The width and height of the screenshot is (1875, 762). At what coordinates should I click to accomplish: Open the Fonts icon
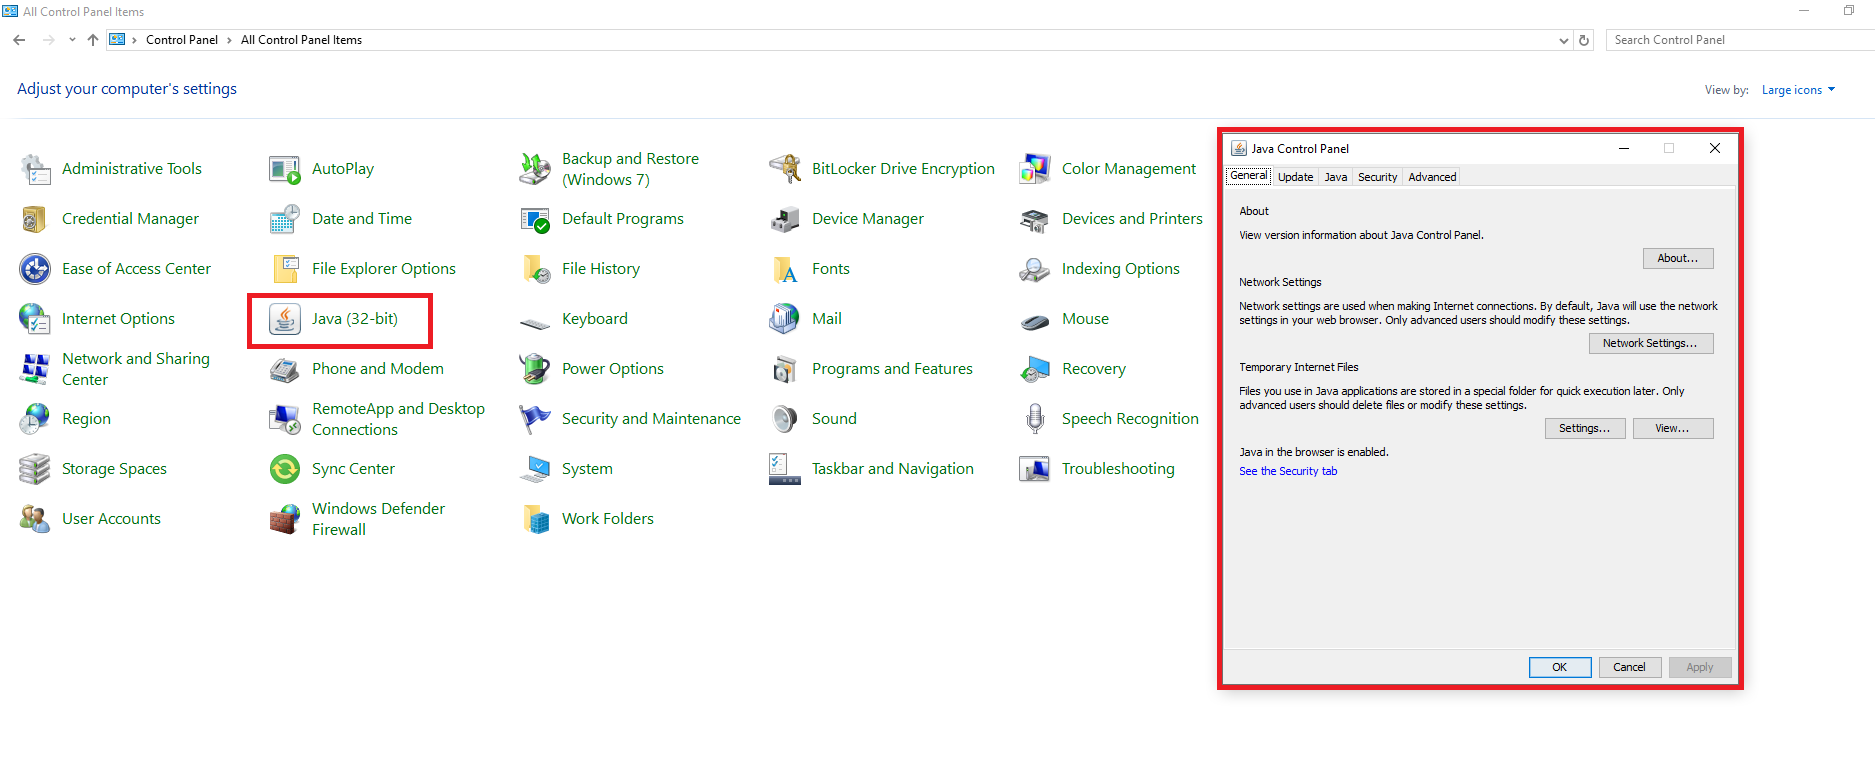[785, 269]
